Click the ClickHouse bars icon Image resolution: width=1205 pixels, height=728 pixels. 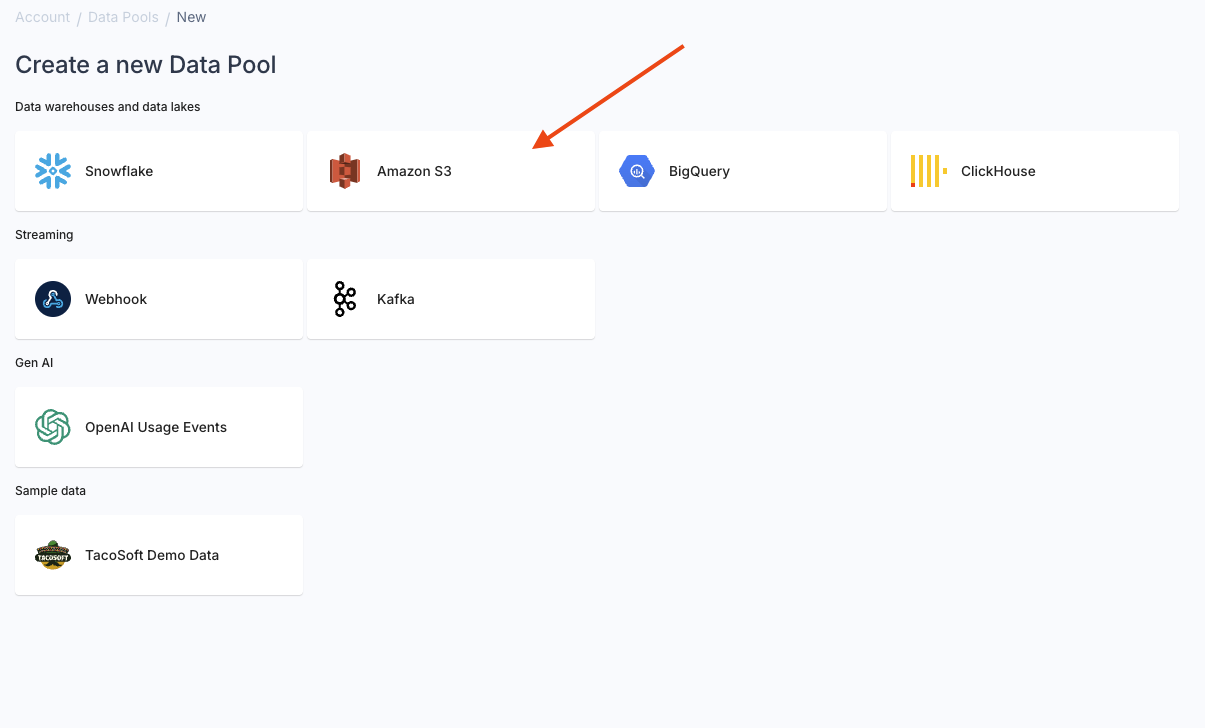click(927, 171)
